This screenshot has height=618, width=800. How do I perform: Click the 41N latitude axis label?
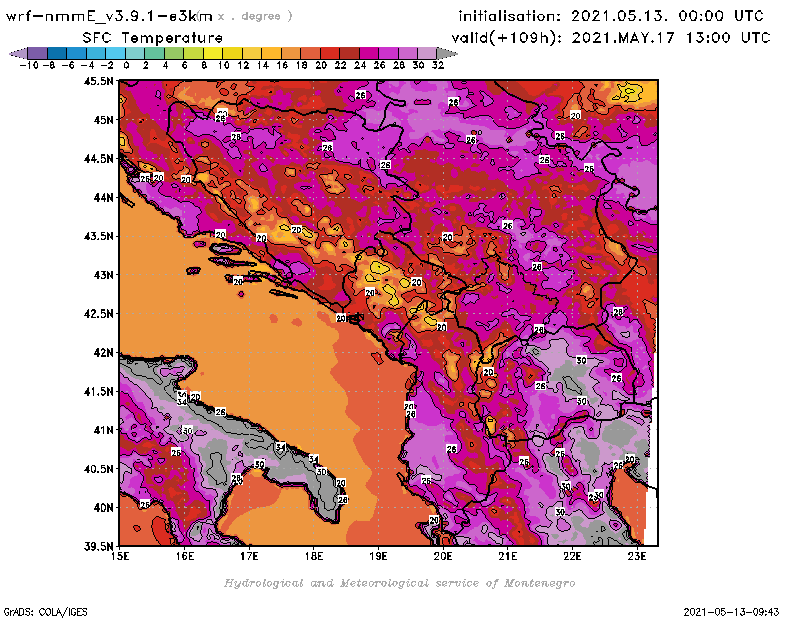pyautogui.click(x=104, y=430)
